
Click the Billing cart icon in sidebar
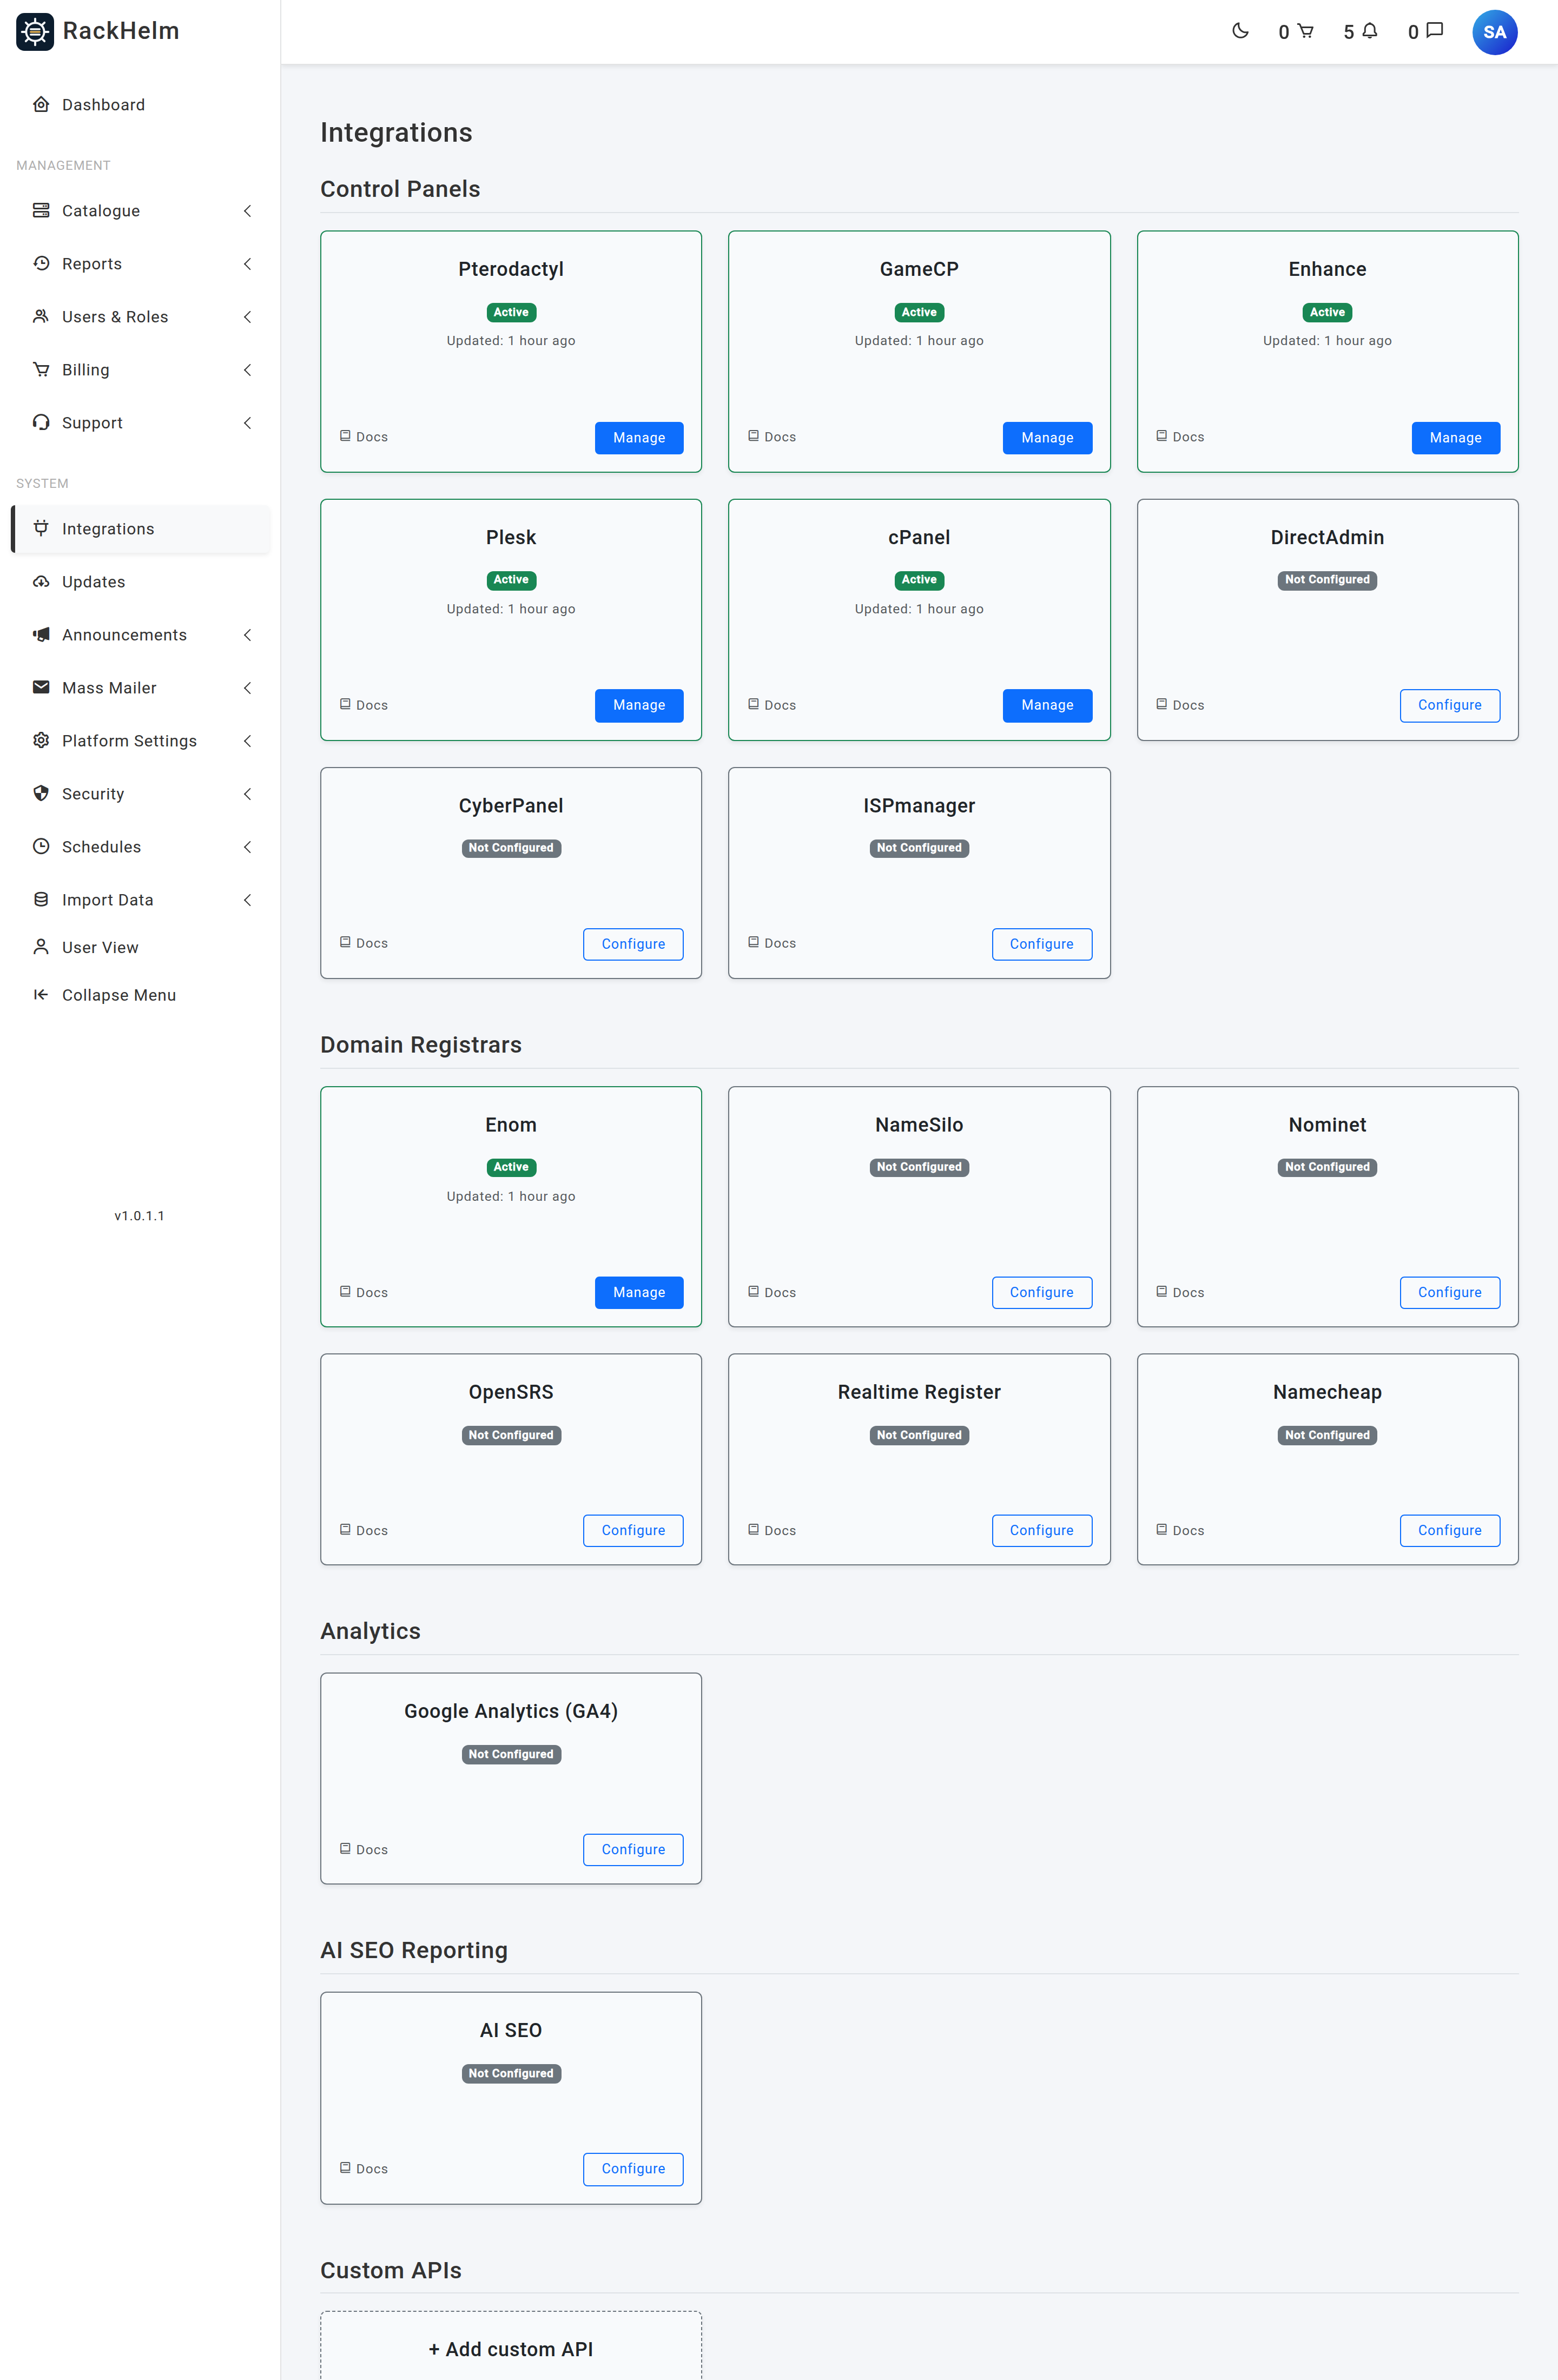coord(41,369)
